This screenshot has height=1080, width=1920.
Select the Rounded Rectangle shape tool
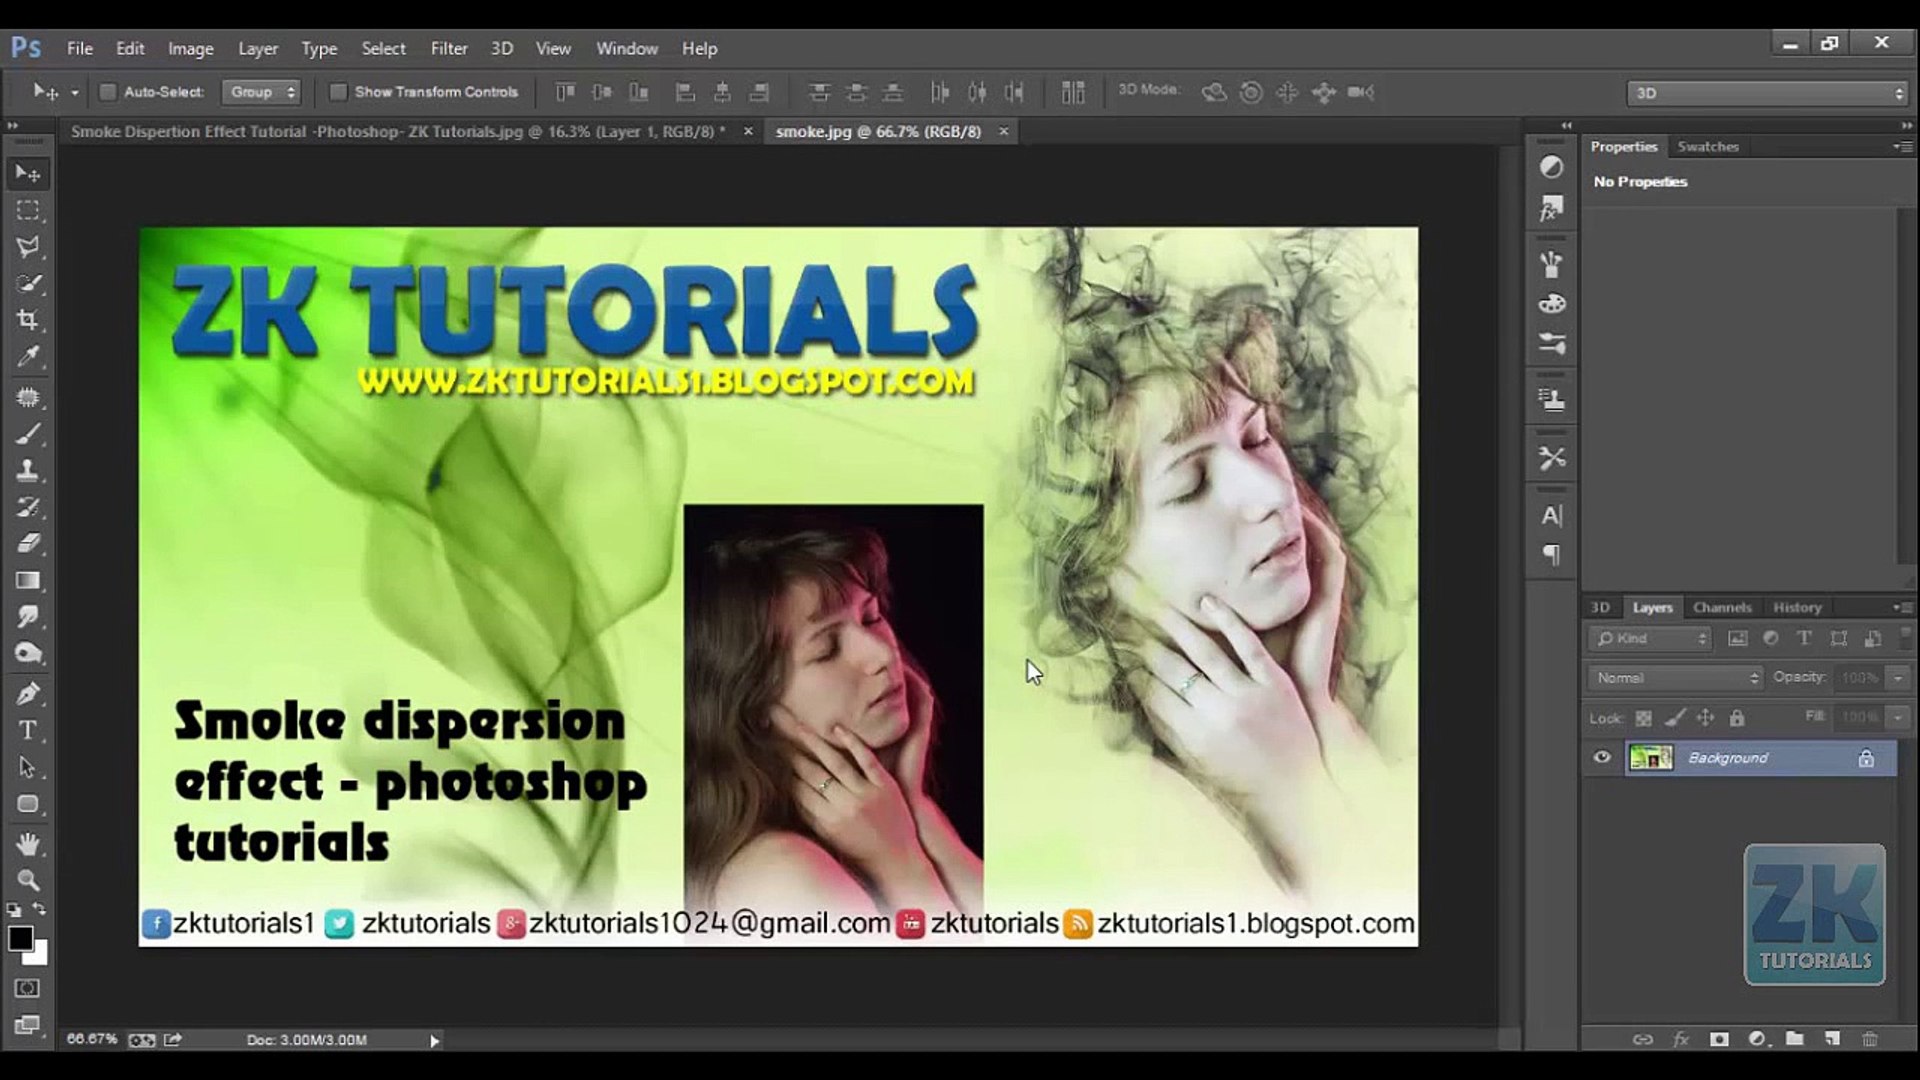(28, 804)
